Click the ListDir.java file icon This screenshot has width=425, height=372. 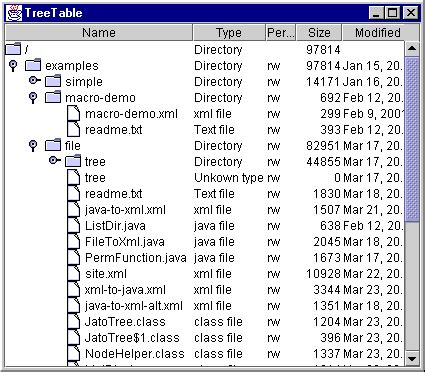click(73, 225)
